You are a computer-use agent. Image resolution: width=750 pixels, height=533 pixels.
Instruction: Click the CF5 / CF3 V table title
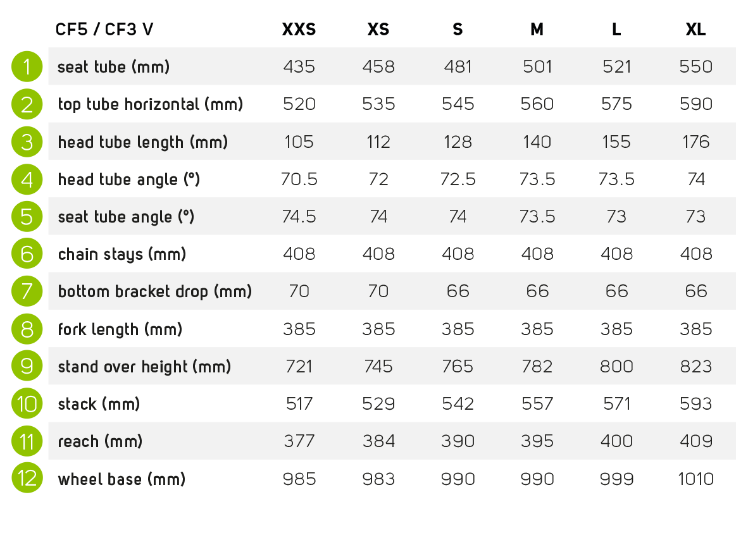[104, 30]
